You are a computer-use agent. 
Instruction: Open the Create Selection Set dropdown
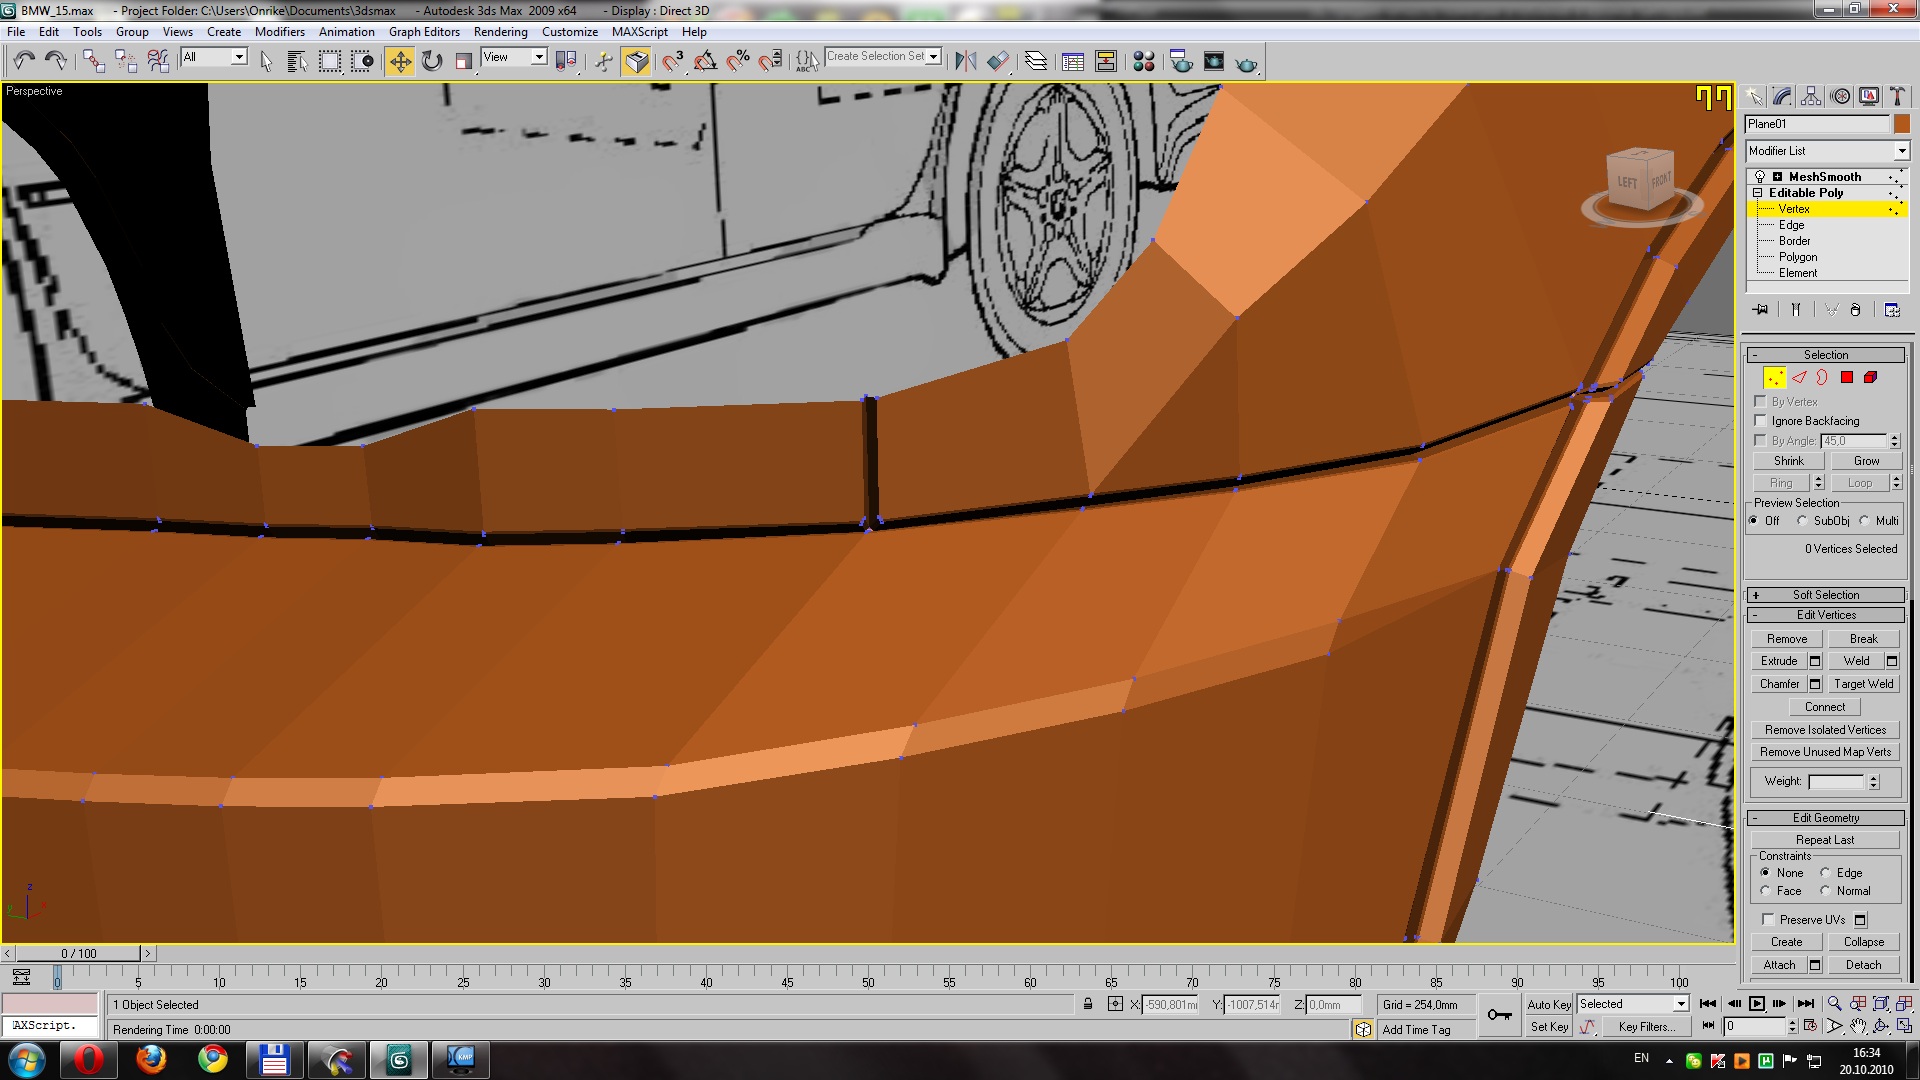[x=934, y=57]
